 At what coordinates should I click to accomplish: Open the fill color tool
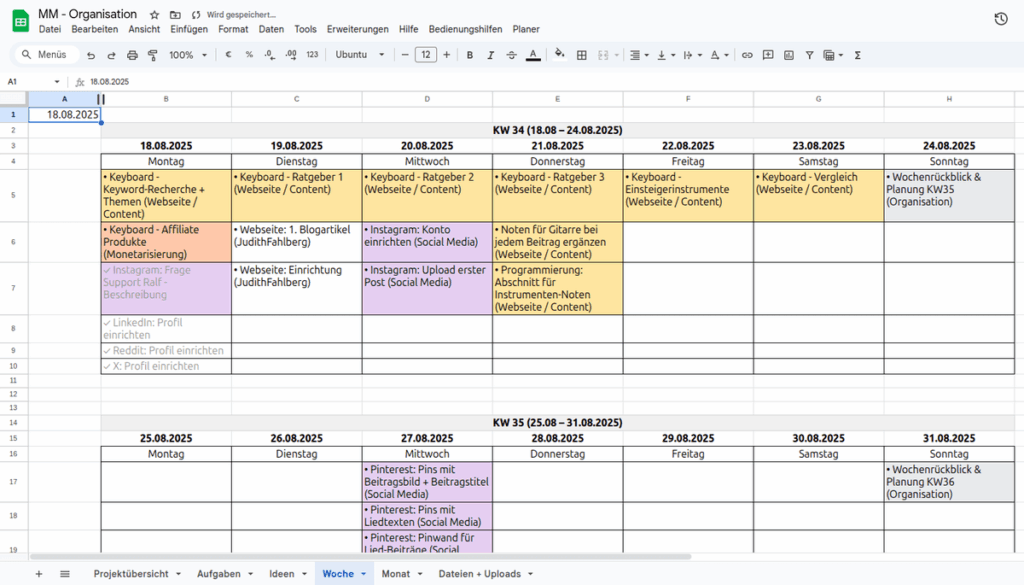point(559,55)
